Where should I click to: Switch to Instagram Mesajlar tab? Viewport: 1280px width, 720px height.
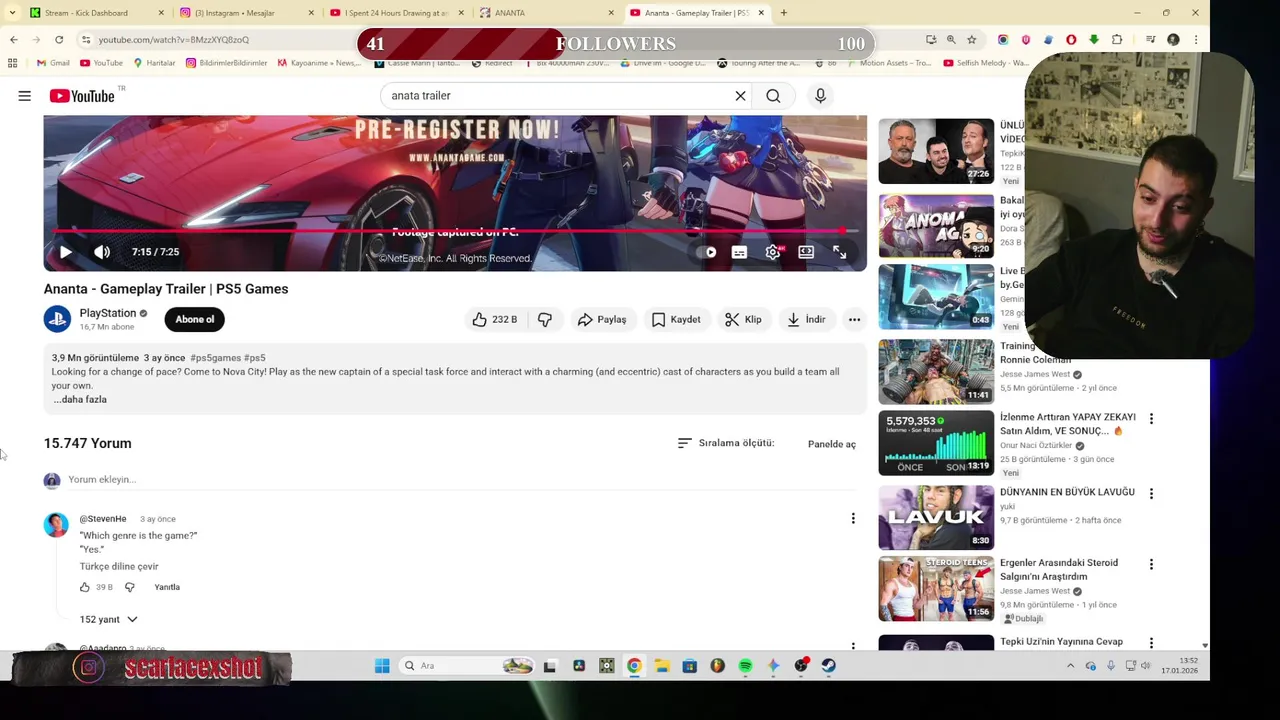[x=247, y=13]
